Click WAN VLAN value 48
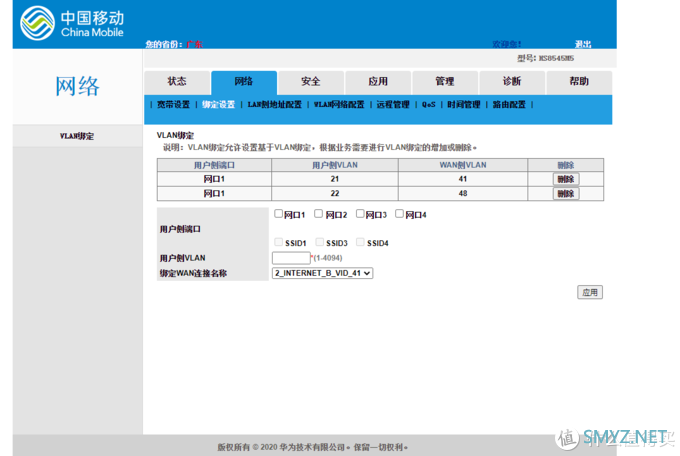This screenshot has height=456, width=680. pos(463,194)
